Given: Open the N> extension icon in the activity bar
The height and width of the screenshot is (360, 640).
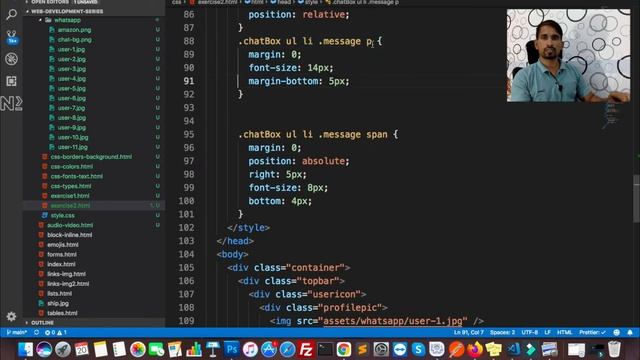Looking at the screenshot, I should click(11, 103).
